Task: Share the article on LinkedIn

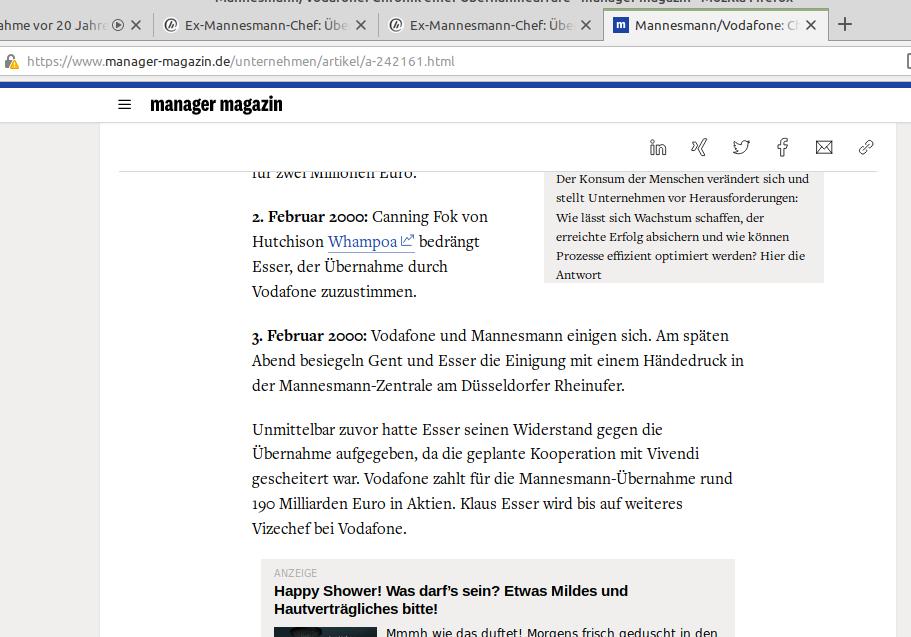Action: 658,148
